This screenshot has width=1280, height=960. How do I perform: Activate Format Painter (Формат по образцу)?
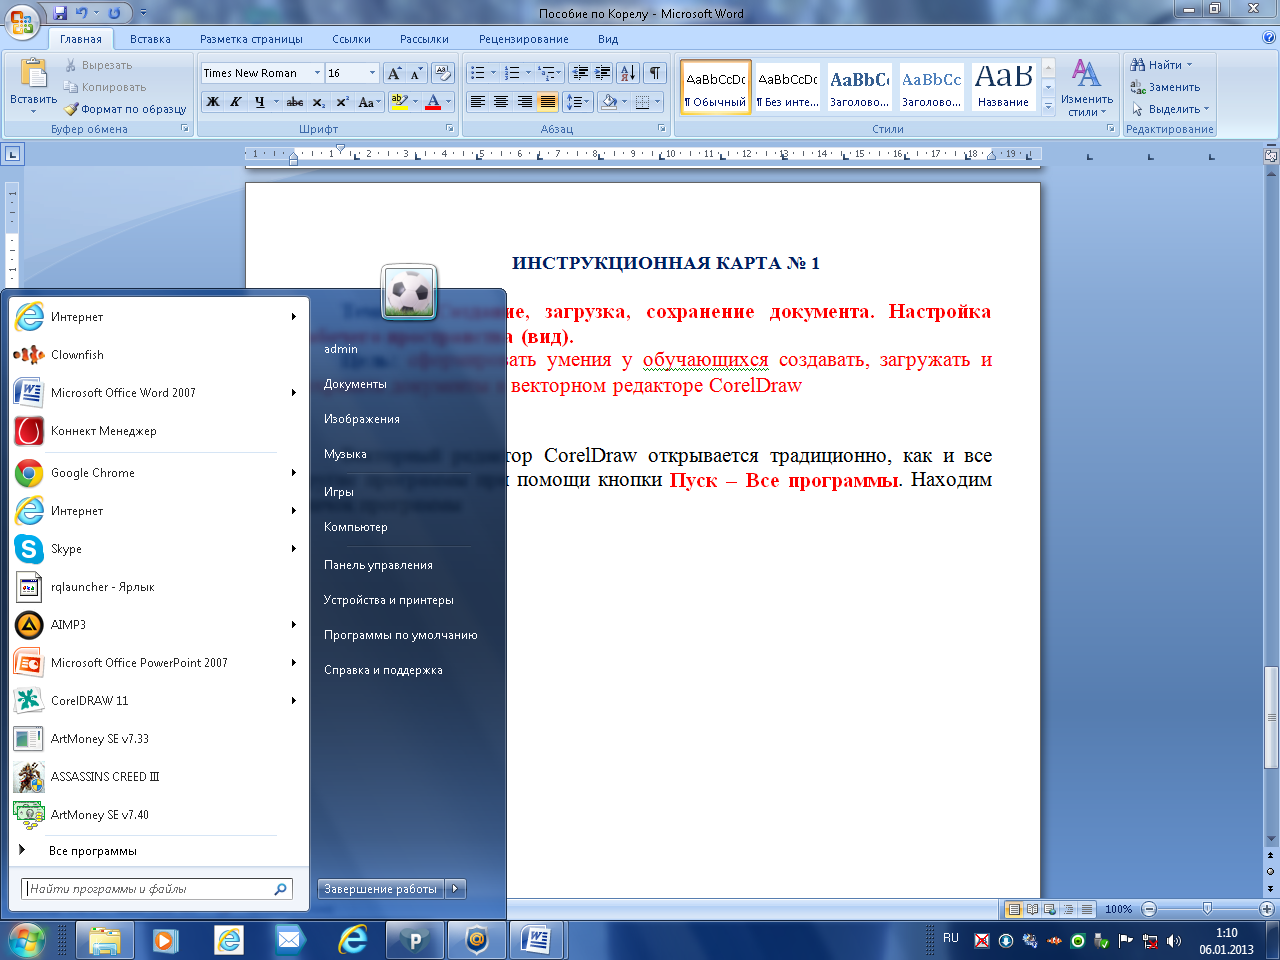125,109
